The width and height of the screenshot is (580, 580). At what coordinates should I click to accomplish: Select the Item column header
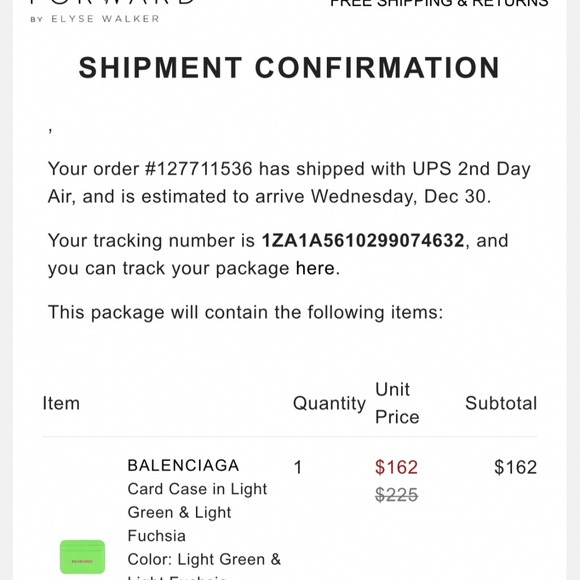[61, 403]
